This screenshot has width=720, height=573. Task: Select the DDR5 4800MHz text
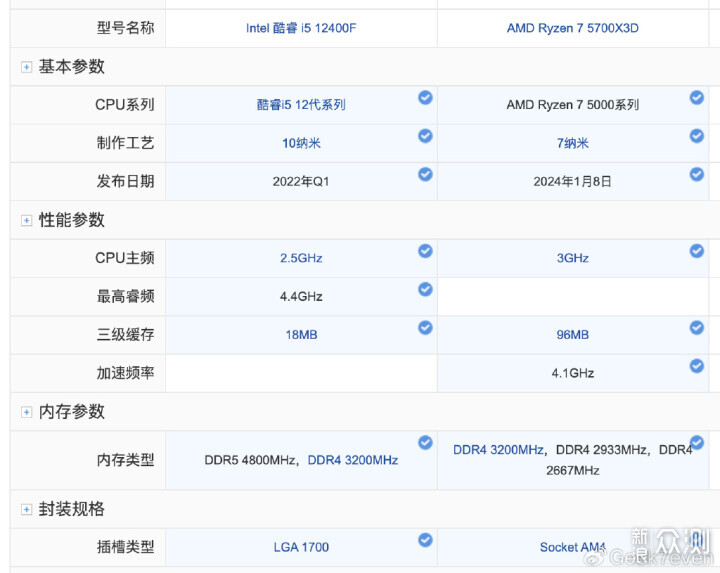[249, 460]
